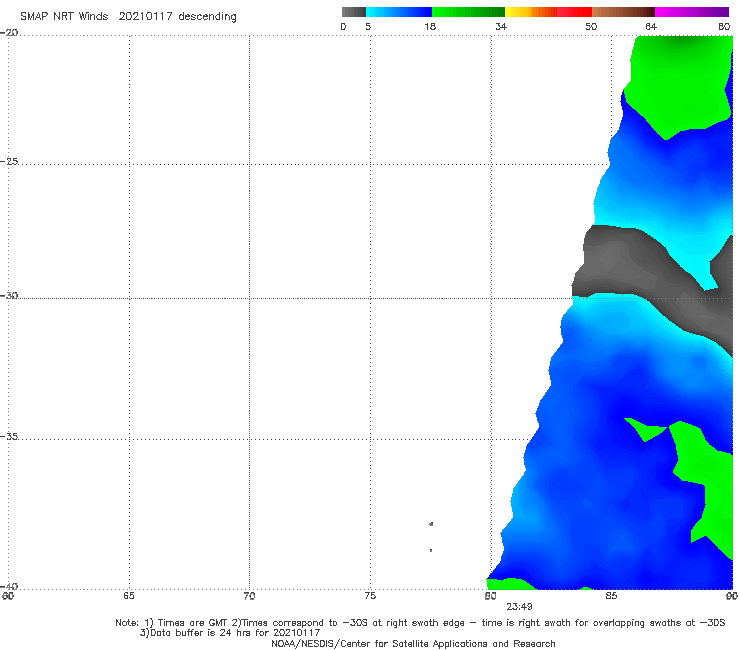The image size is (740, 650).
Task: Click the green 18-34 colorbar segment
Action: 468,12
